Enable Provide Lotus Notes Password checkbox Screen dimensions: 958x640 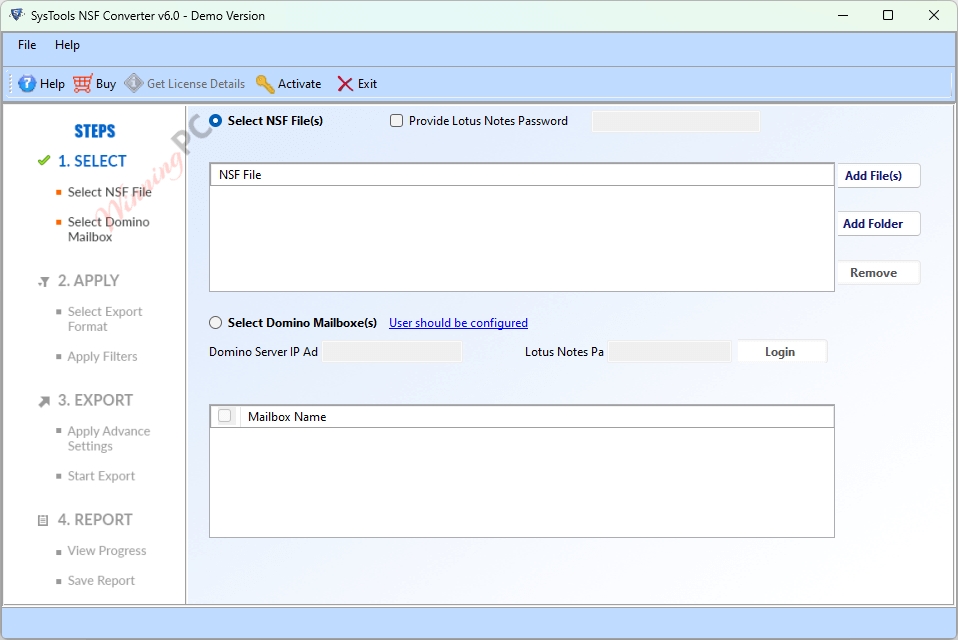(x=397, y=121)
